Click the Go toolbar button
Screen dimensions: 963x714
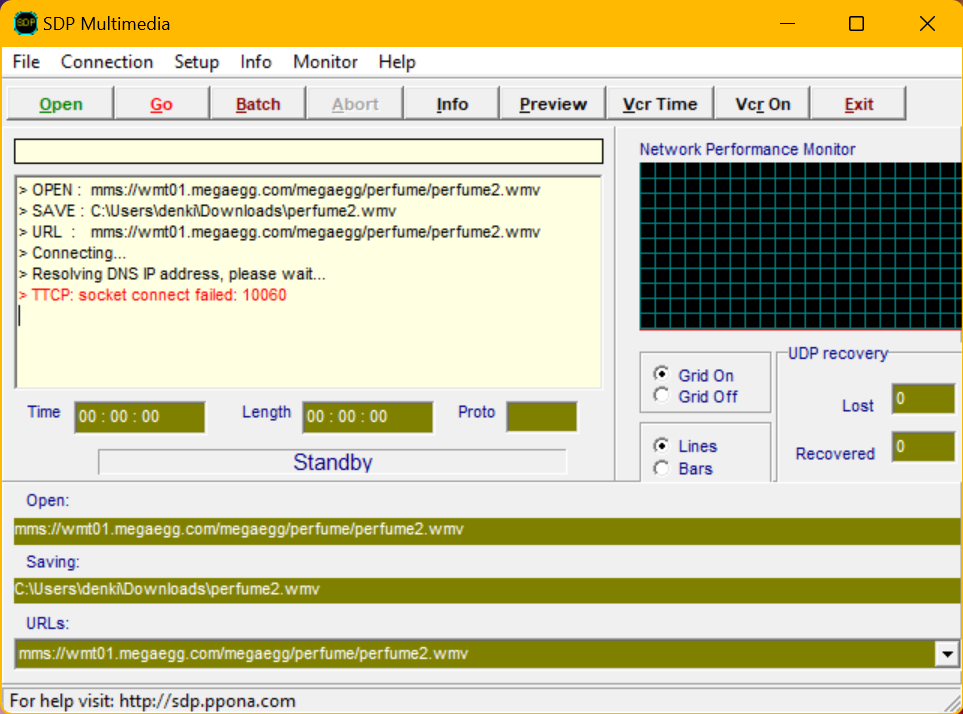[161, 104]
